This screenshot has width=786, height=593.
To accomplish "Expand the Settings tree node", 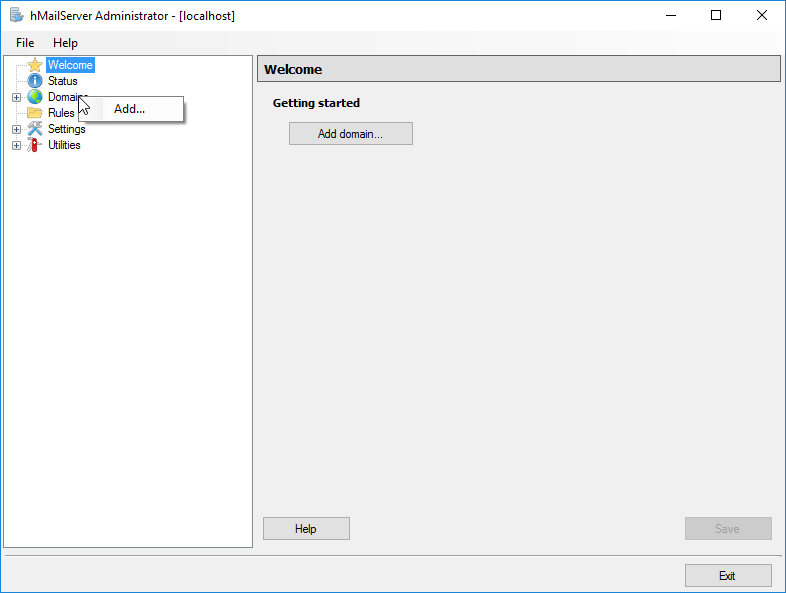I will click(x=17, y=129).
